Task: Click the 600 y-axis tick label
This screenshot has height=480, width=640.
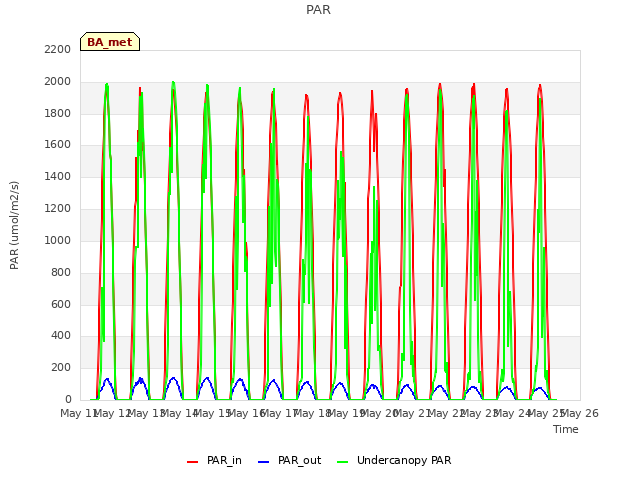Action: 61,304
